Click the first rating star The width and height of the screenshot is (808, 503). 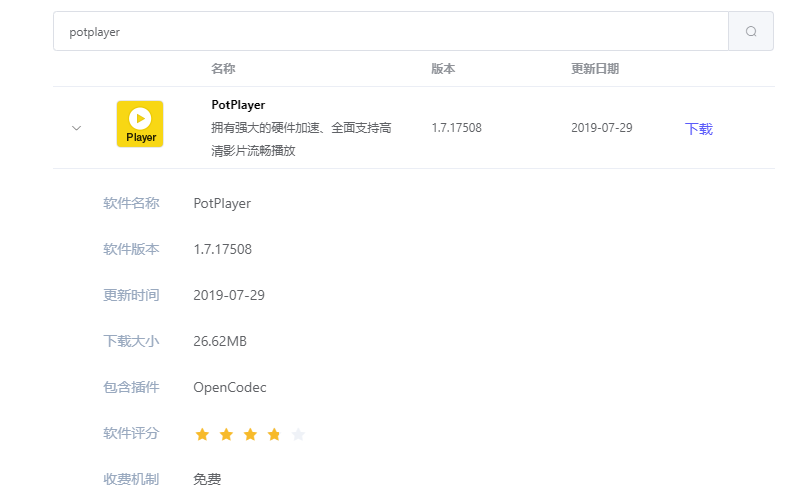tap(202, 434)
